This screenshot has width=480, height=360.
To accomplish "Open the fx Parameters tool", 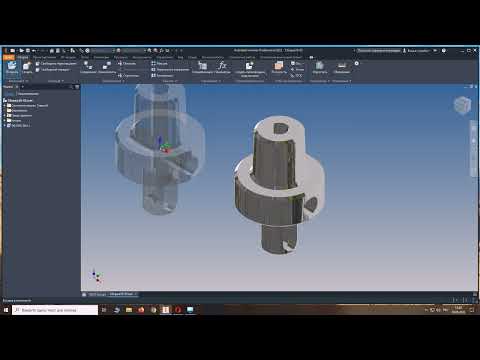I will [222, 67].
